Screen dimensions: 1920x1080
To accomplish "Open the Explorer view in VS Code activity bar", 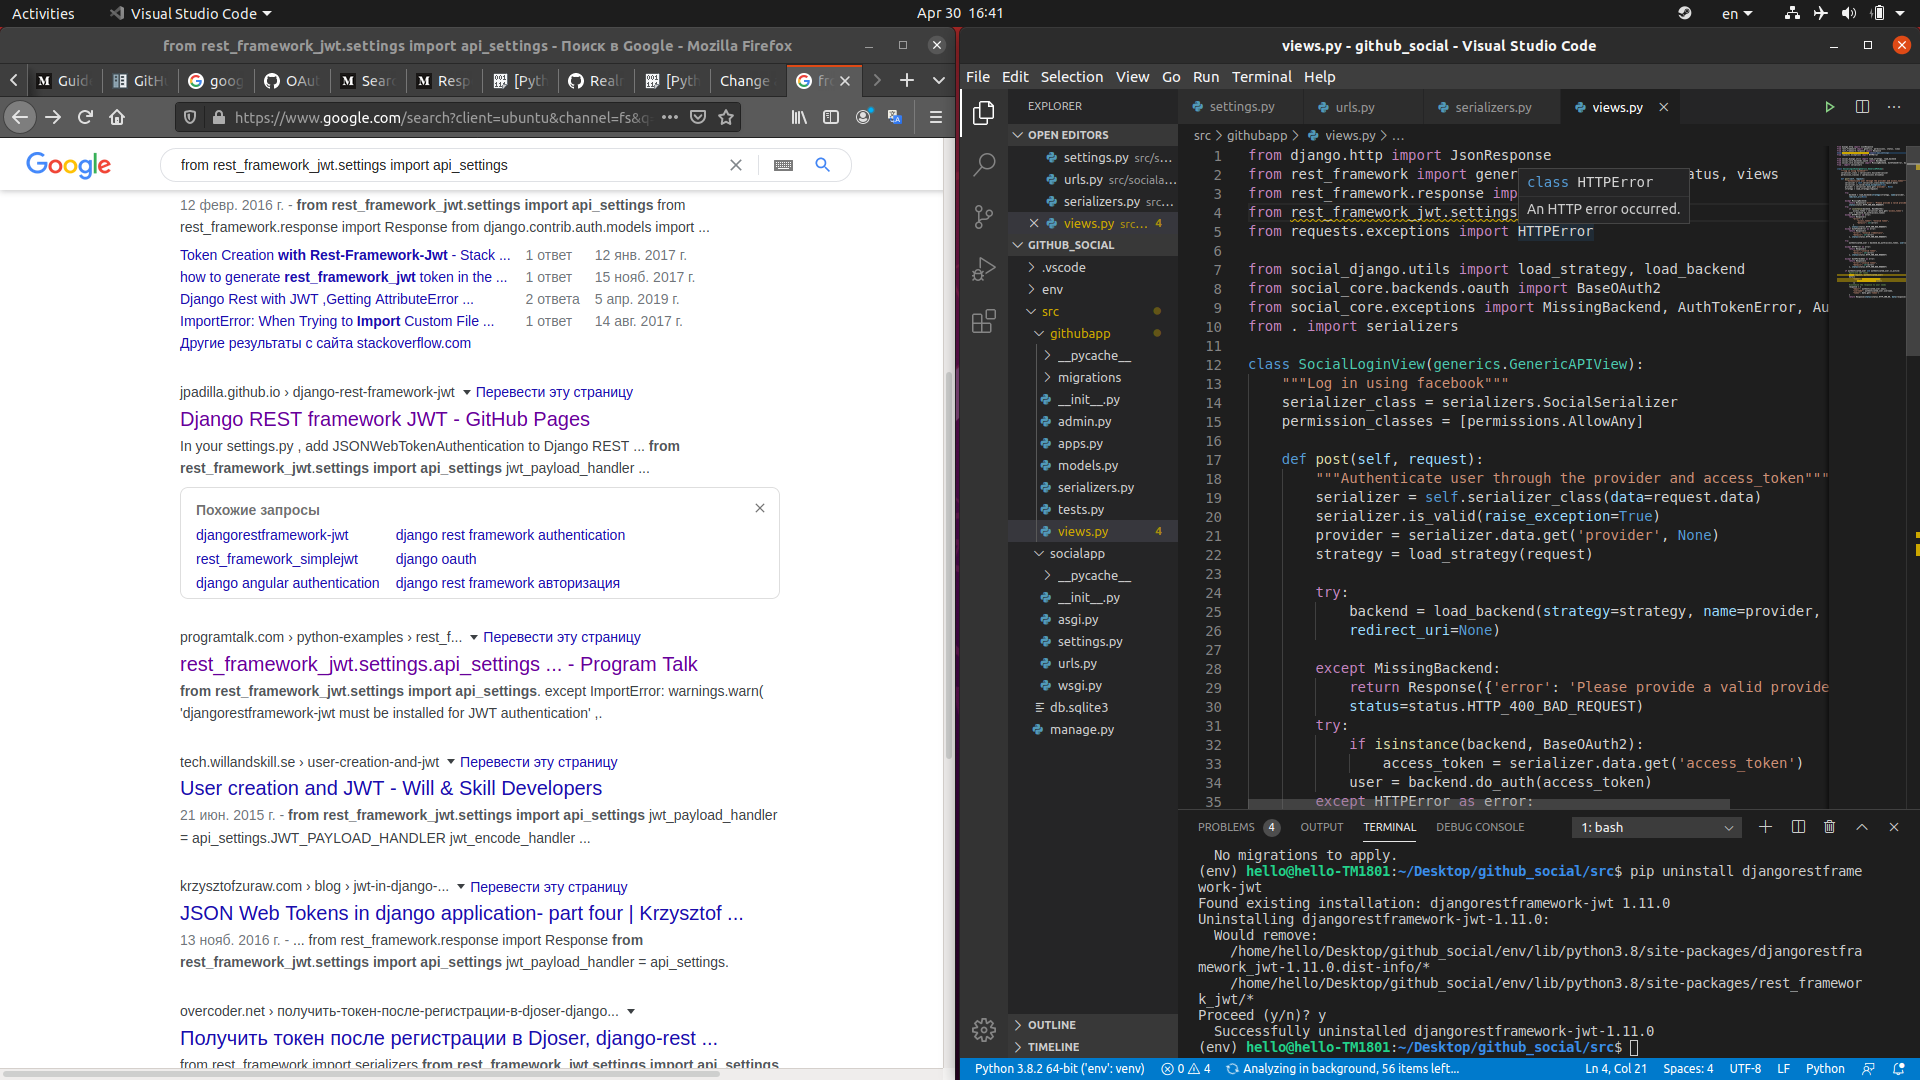I will [984, 113].
